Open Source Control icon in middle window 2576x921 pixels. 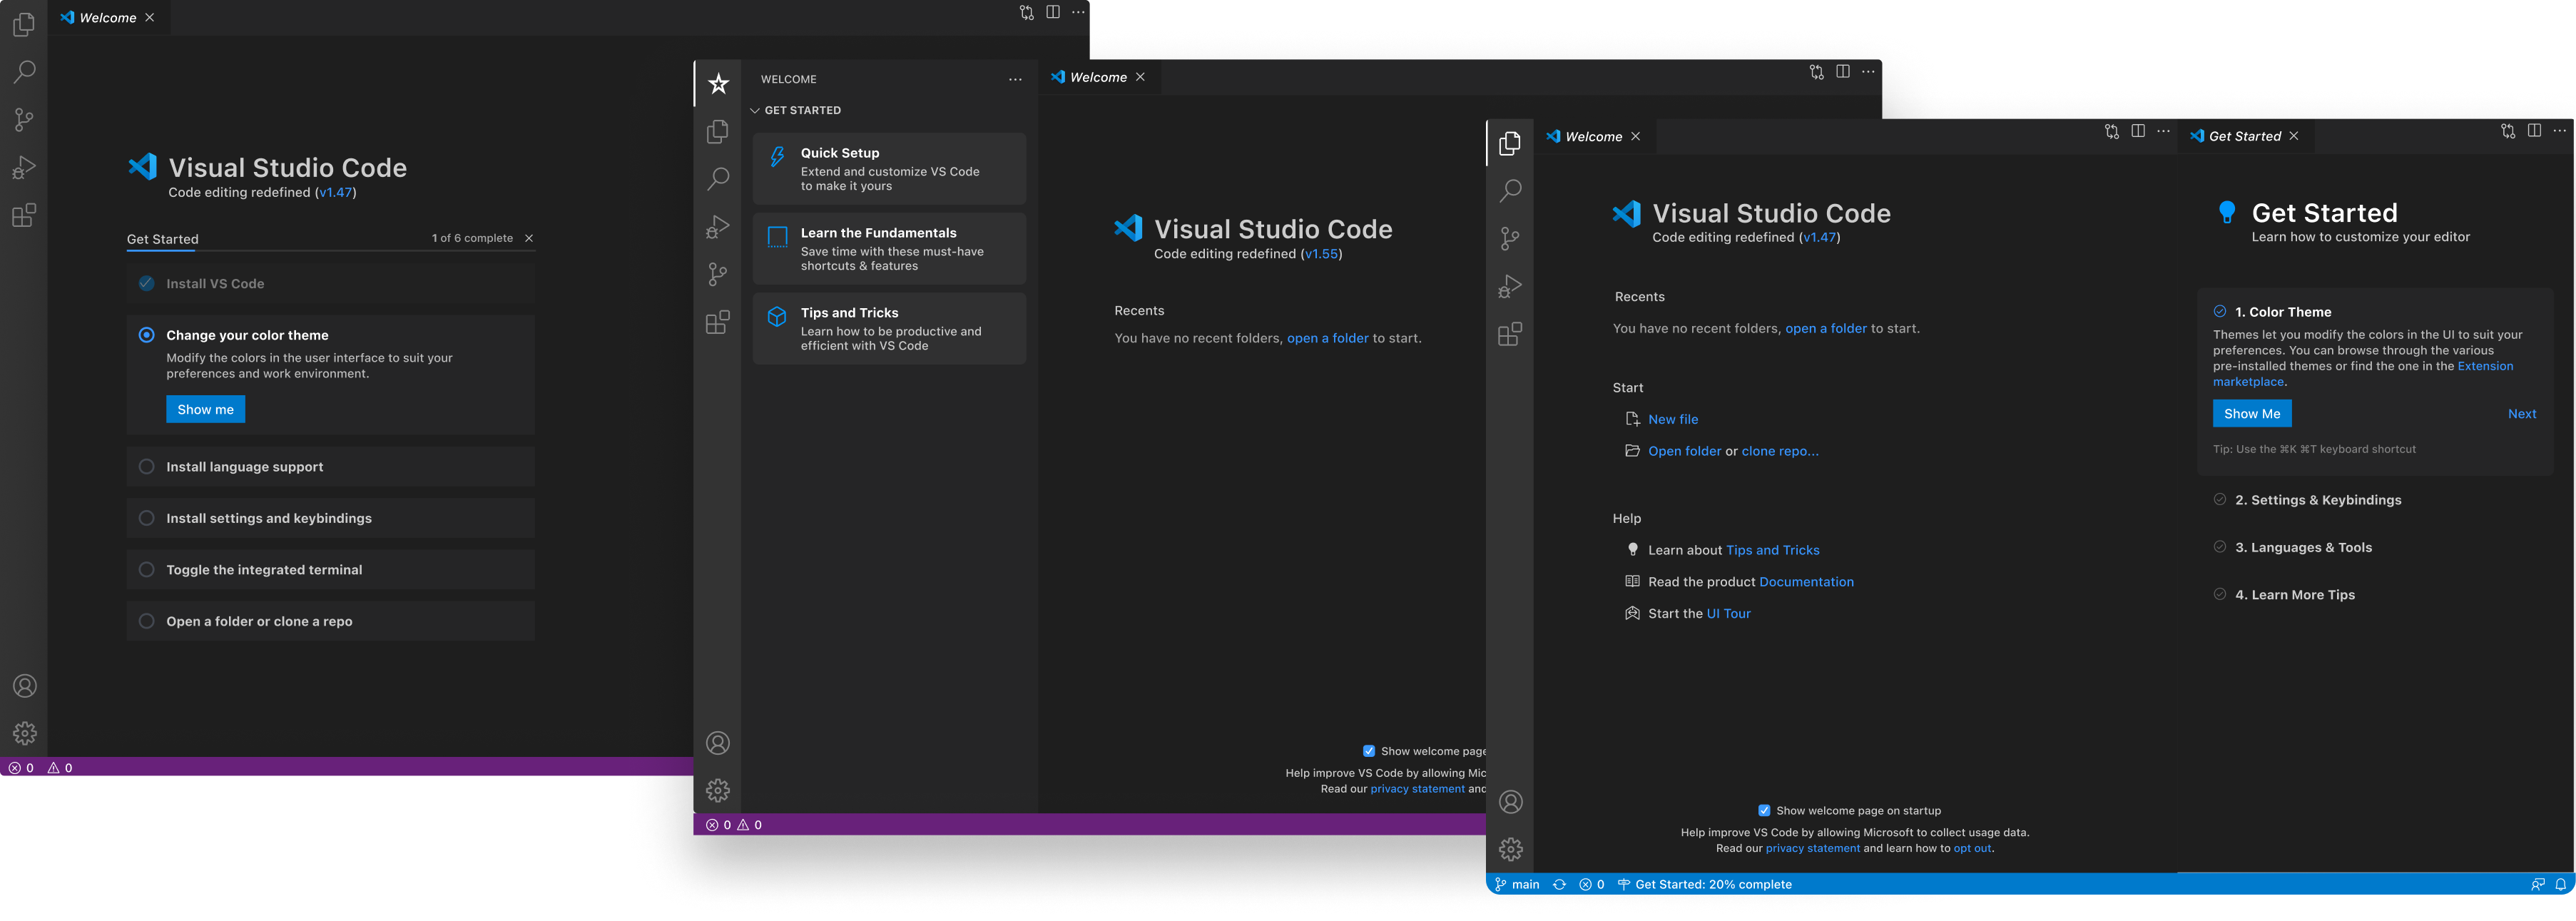pyautogui.click(x=718, y=274)
